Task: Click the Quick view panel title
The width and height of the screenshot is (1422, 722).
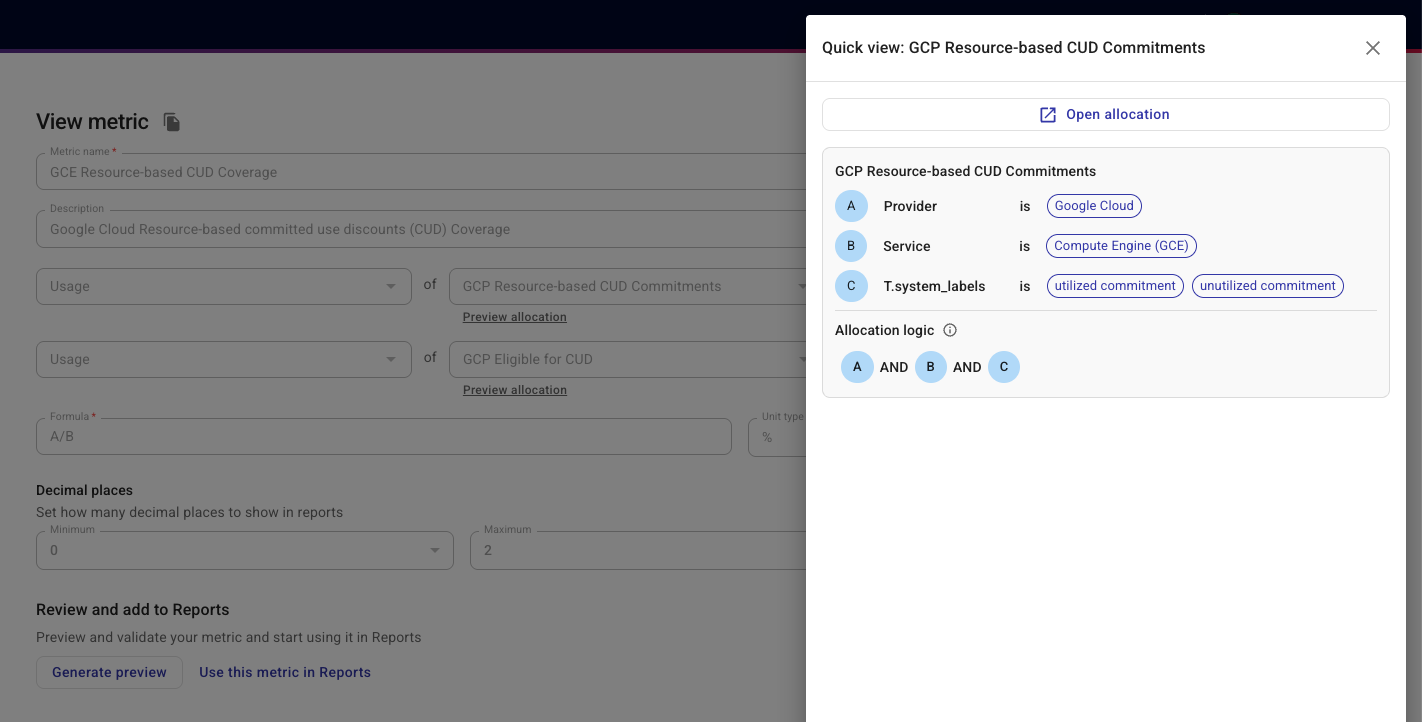Action: point(1014,48)
